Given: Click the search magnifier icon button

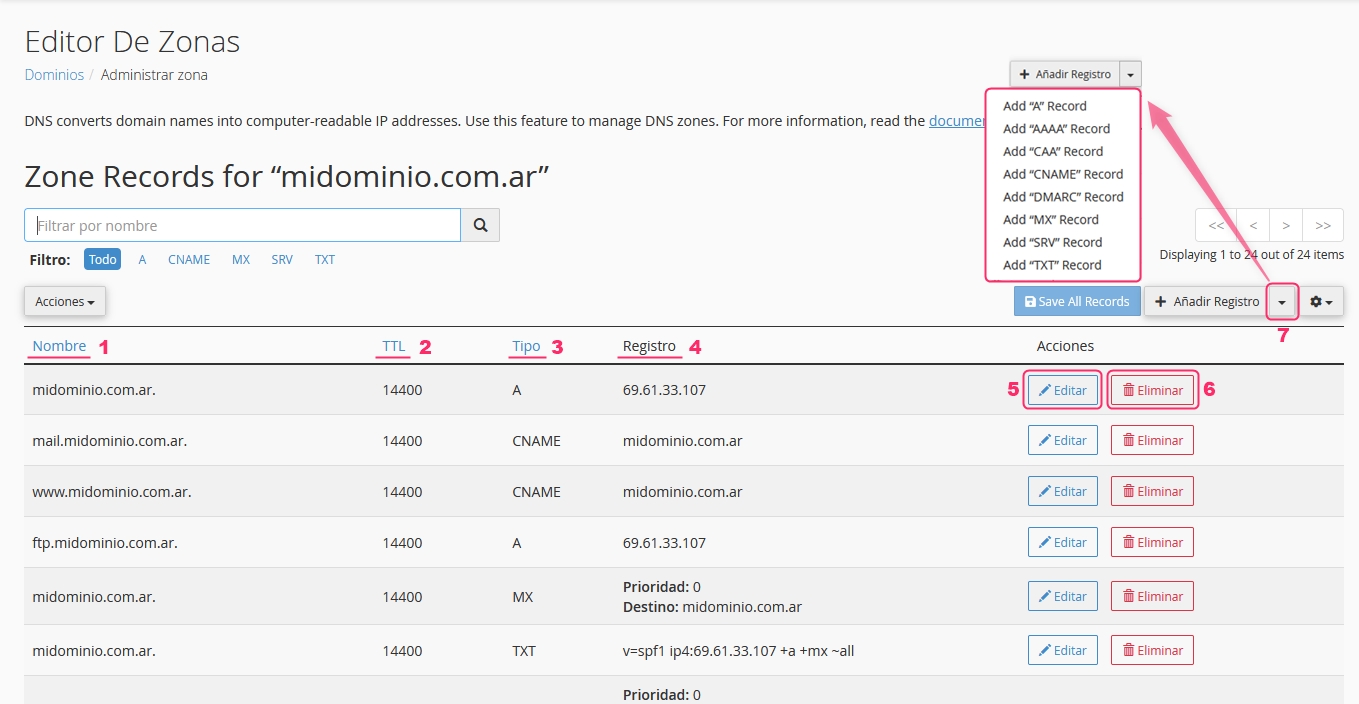Looking at the screenshot, I should coord(480,225).
